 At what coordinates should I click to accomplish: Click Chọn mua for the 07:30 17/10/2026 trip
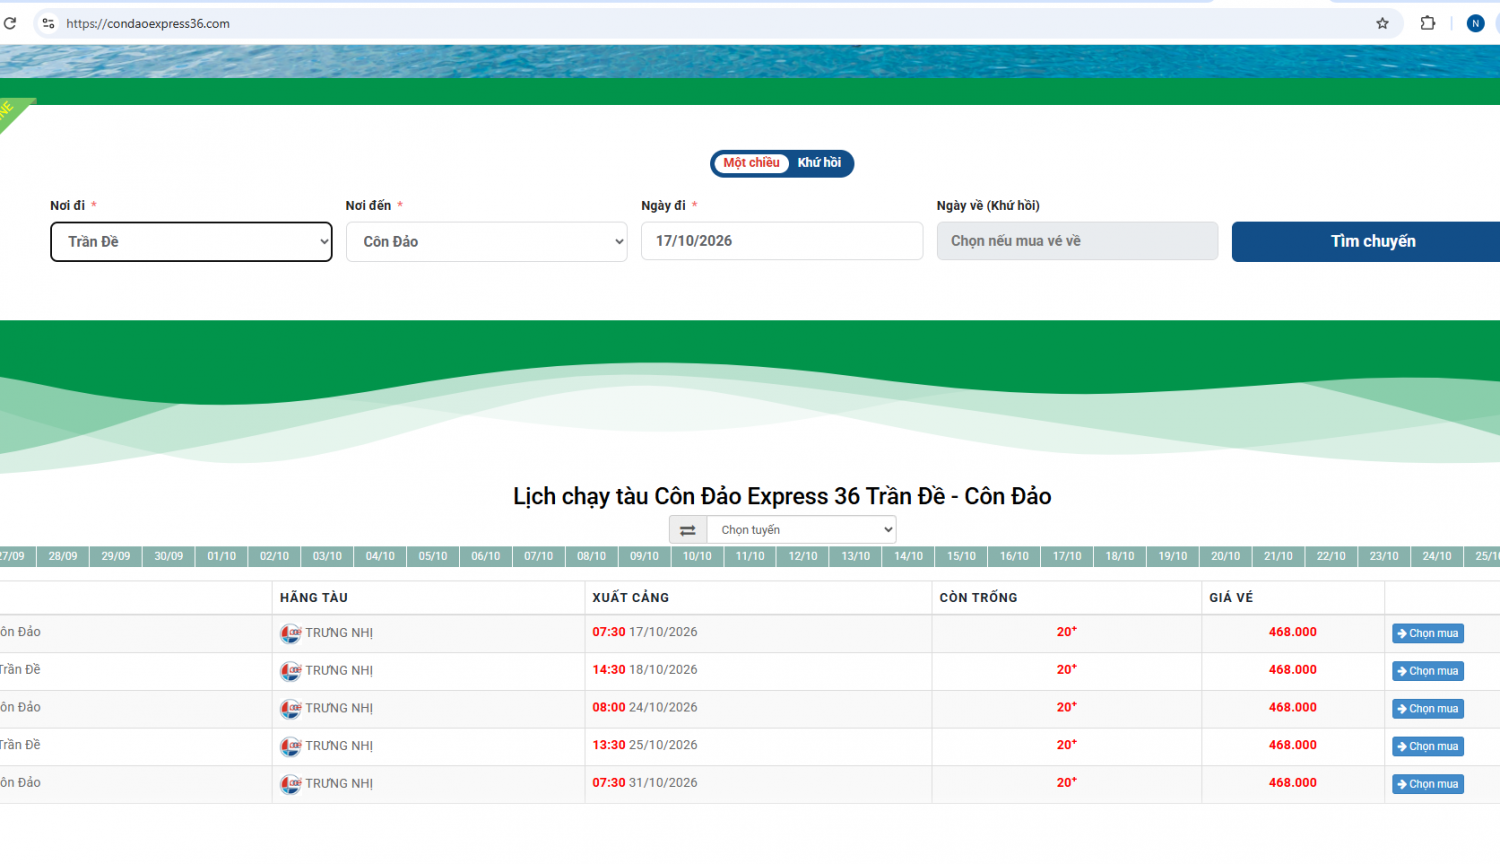tap(1428, 634)
